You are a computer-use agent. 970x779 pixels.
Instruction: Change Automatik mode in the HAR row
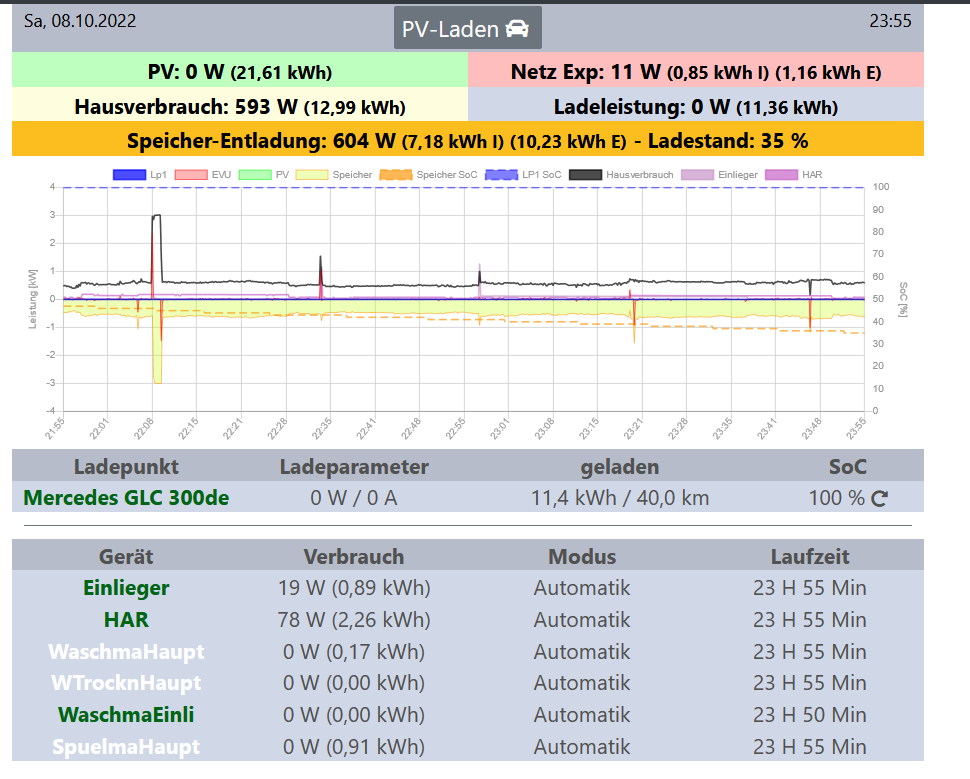tap(582, 620)
